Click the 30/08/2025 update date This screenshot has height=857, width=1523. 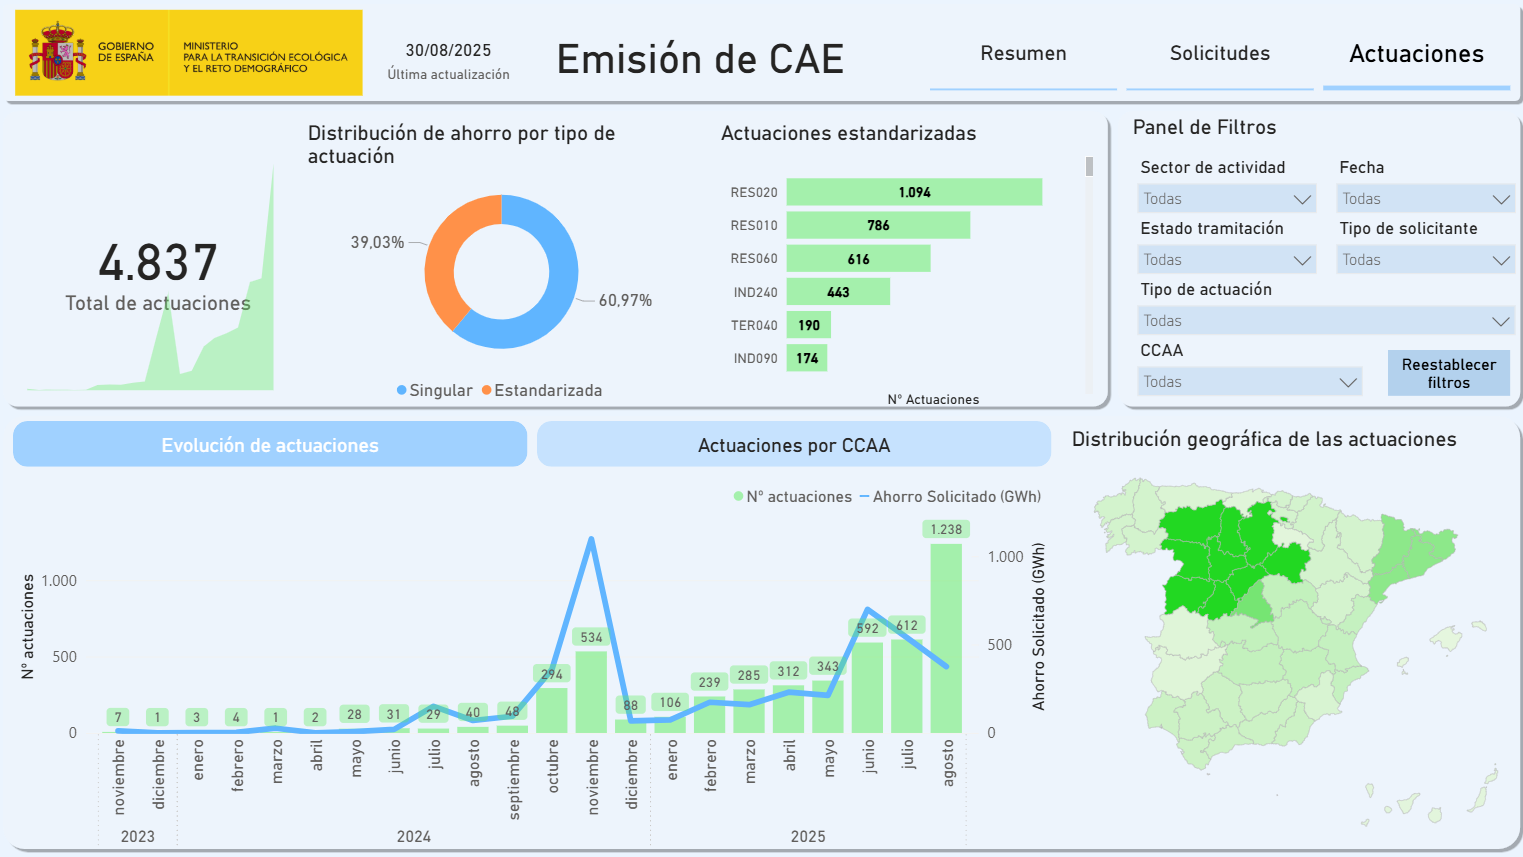[x=448, y=50]
